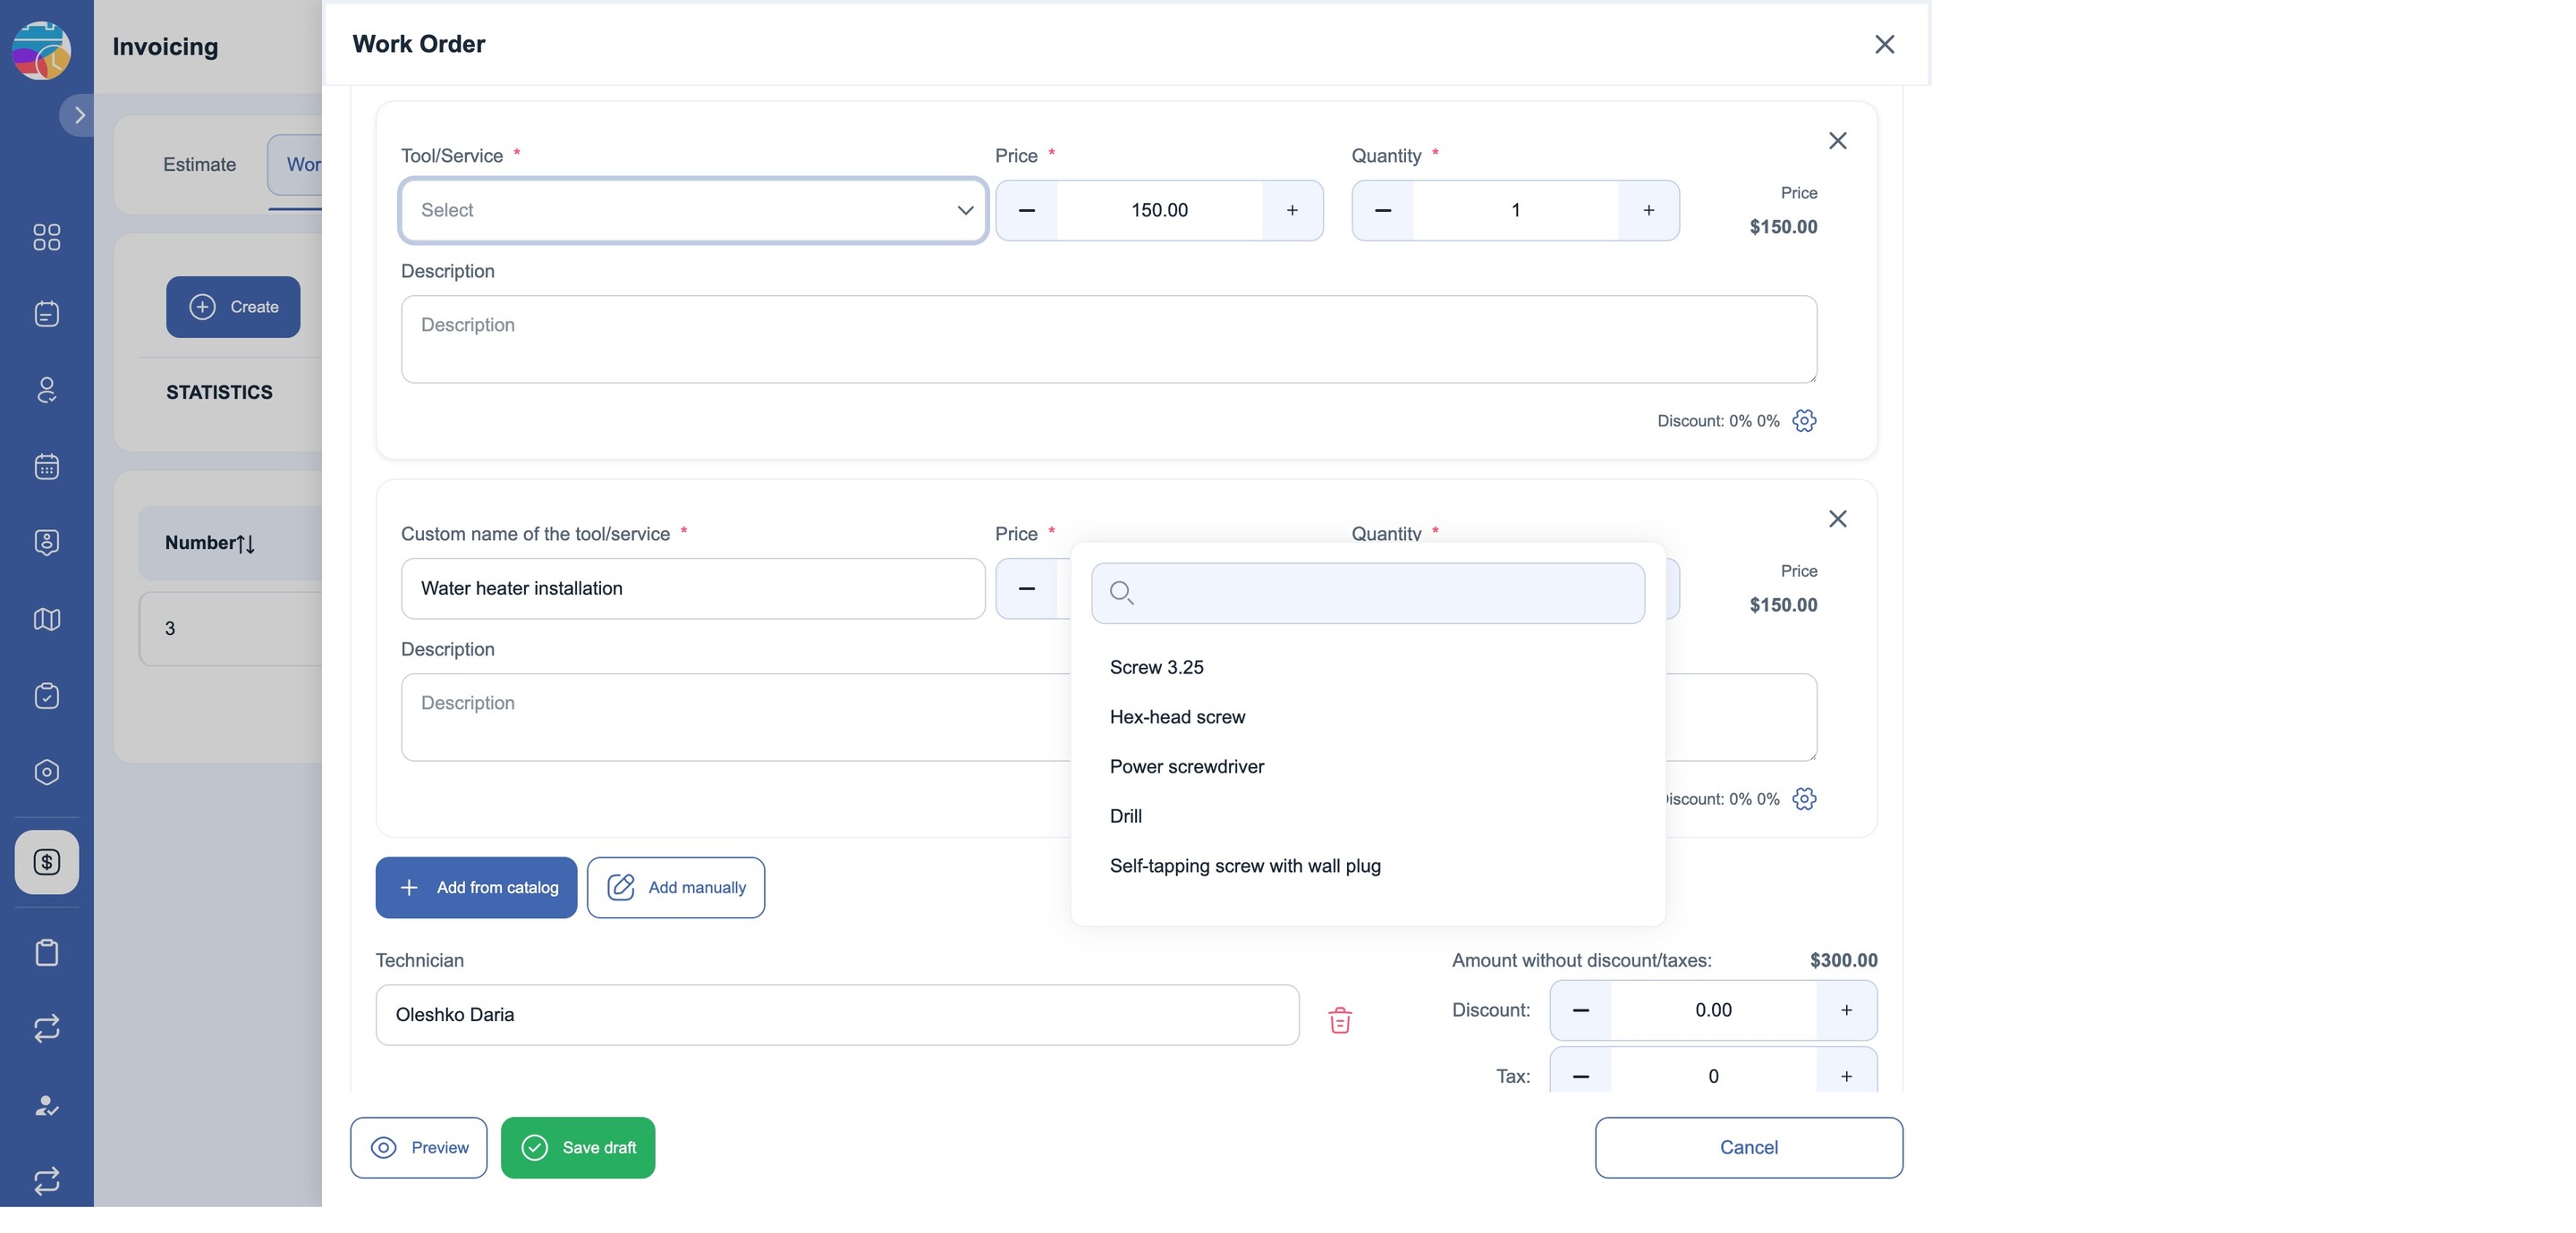Increase the Tax value
This screenshot has height=1233, width=2576.
[x=1846, y=1076]
